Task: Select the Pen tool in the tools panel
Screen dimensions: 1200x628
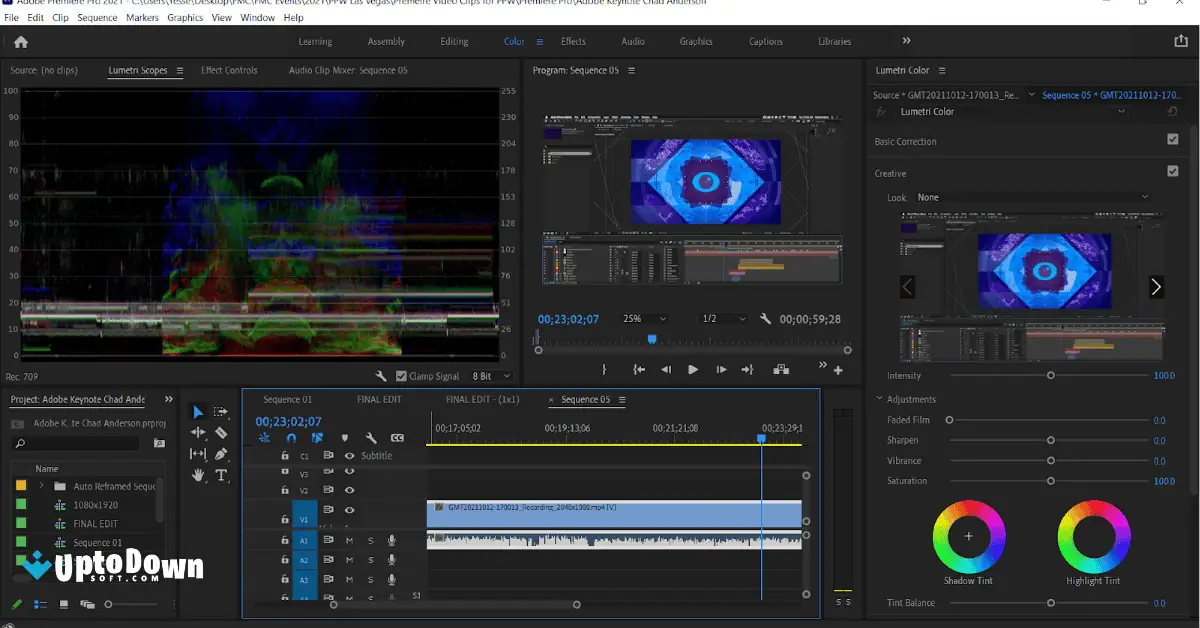Action: click(x=221, y=454)
